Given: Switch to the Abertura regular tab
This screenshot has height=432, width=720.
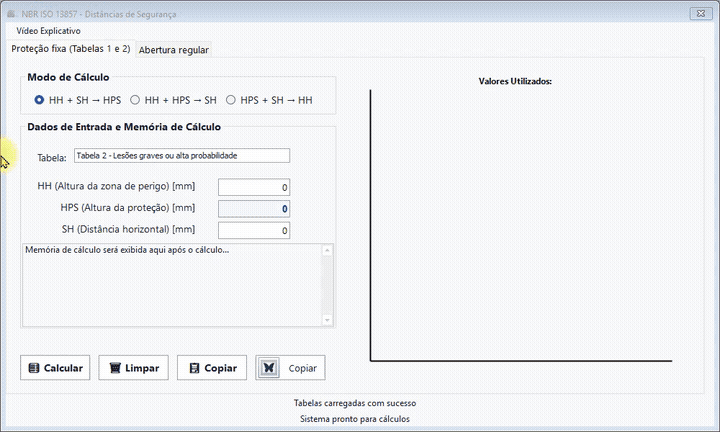Looking at the screenshot, I should click(174, 50).
